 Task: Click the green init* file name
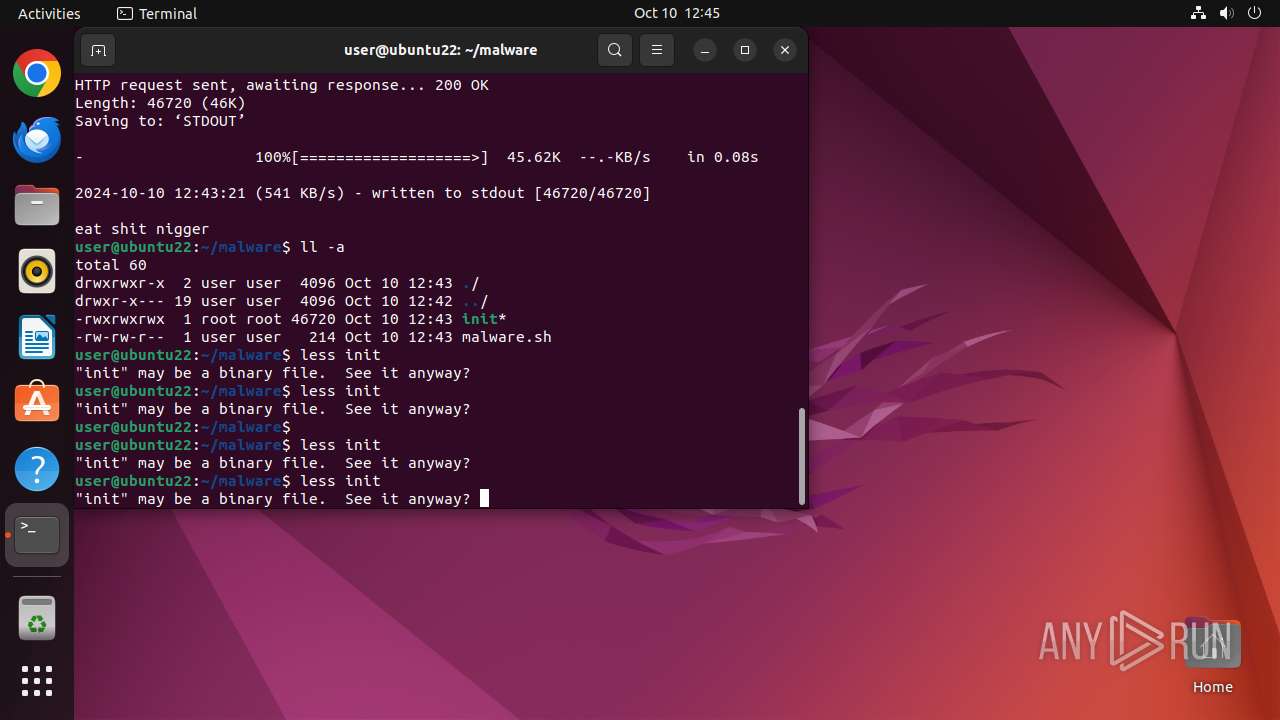point(484,319)
